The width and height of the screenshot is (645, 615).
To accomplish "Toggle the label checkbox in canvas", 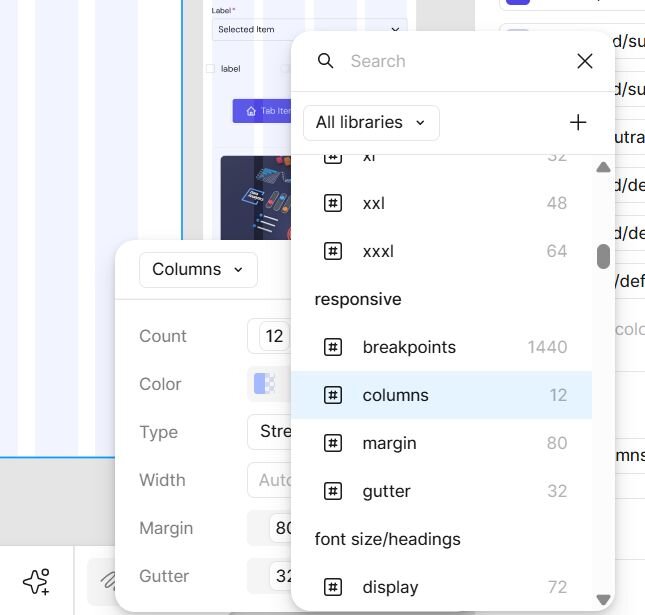I will (210, 69).
